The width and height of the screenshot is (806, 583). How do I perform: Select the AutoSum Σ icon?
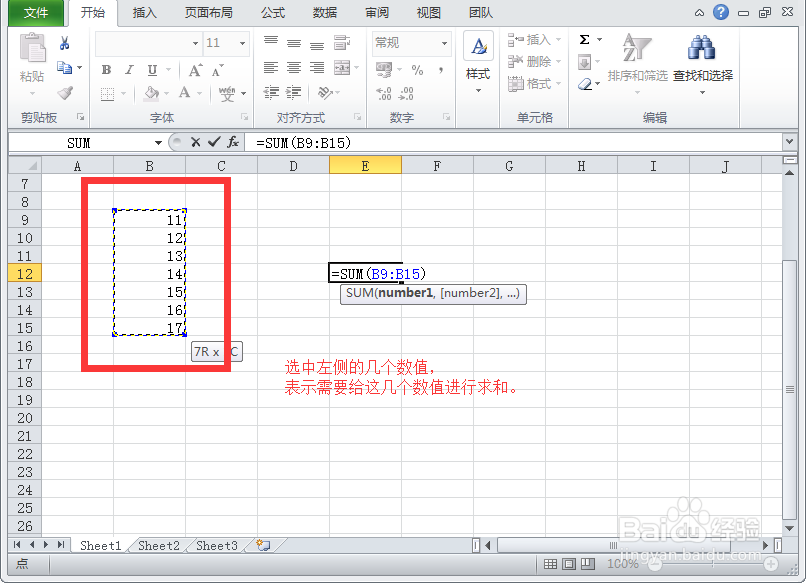pos(583,38)
